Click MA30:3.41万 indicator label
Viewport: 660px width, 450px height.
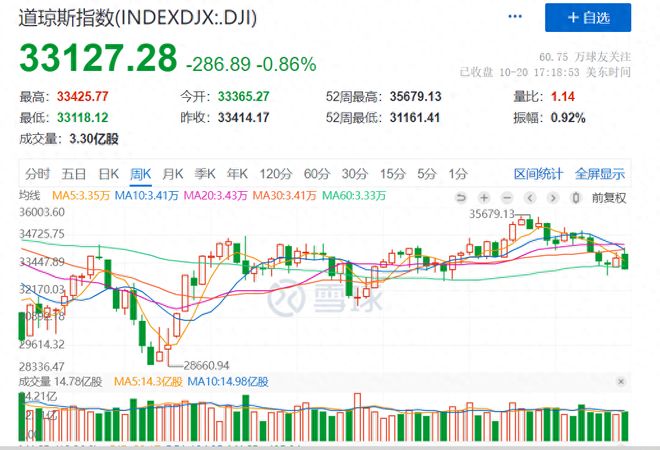tap(284, 196)
